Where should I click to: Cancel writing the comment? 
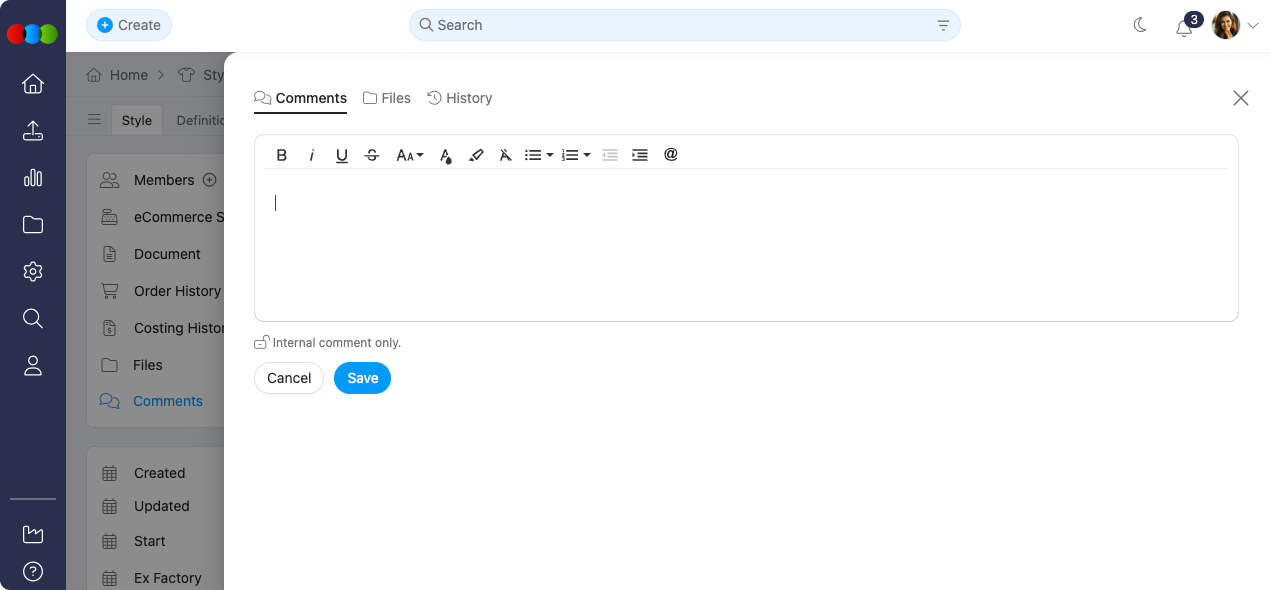pos(289,378)
